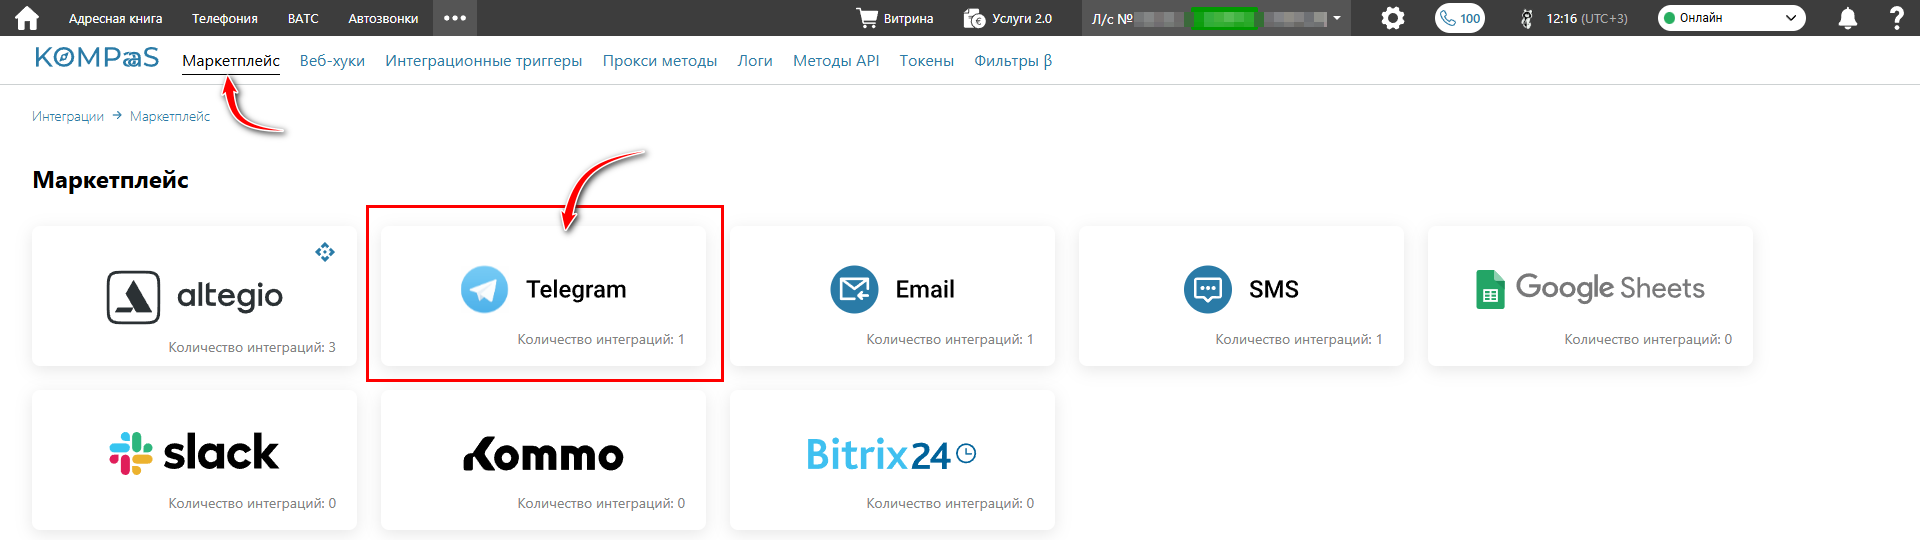Open the three-dots overflow menu
The height and width of the screenshot is (540, 1920).
point(455,18)
